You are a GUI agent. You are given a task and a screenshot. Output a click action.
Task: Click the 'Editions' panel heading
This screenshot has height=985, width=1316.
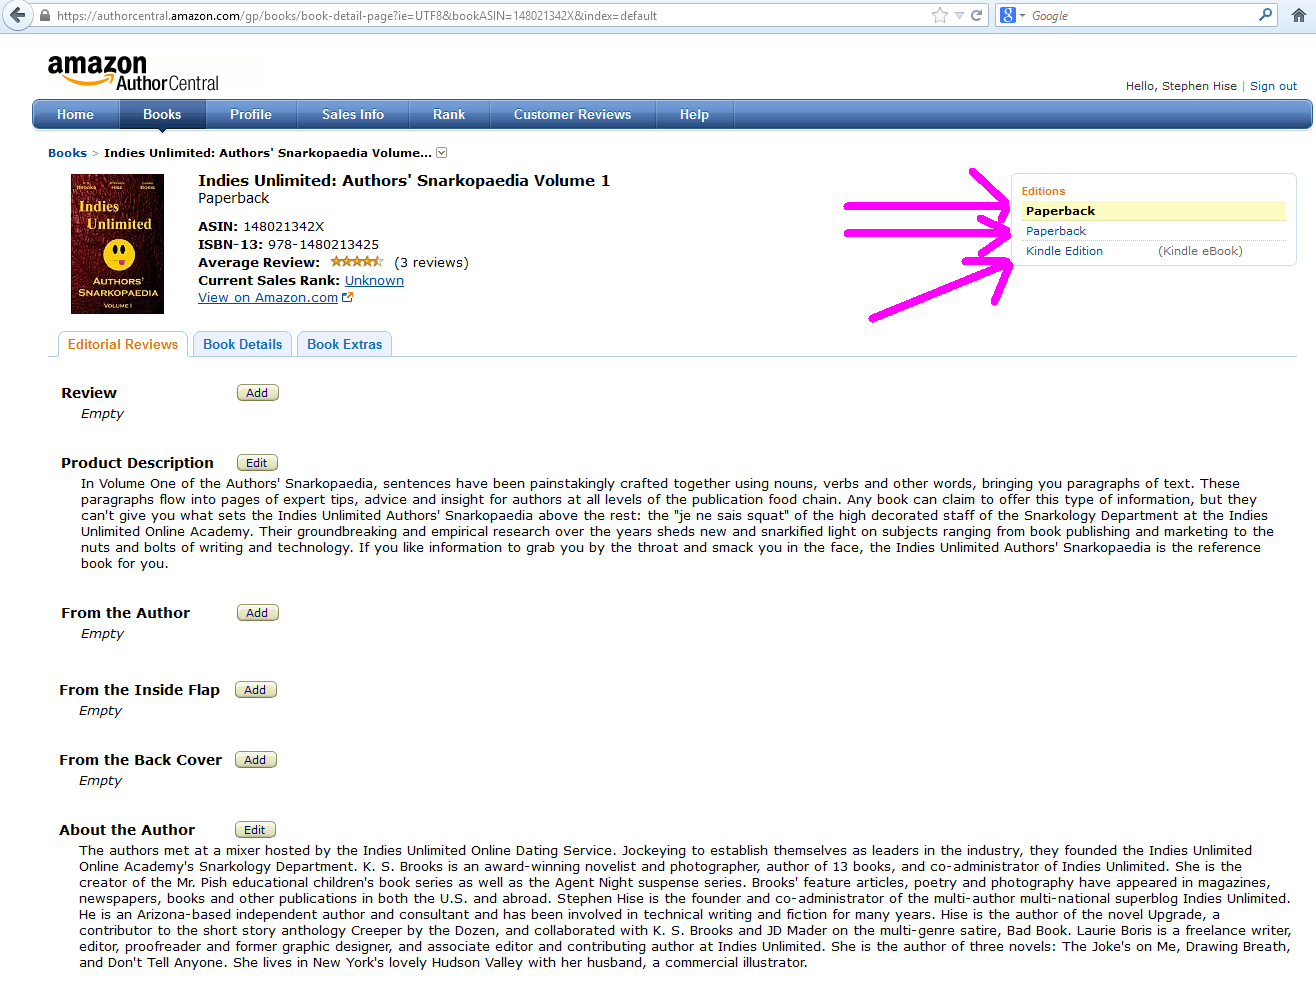1043,191
